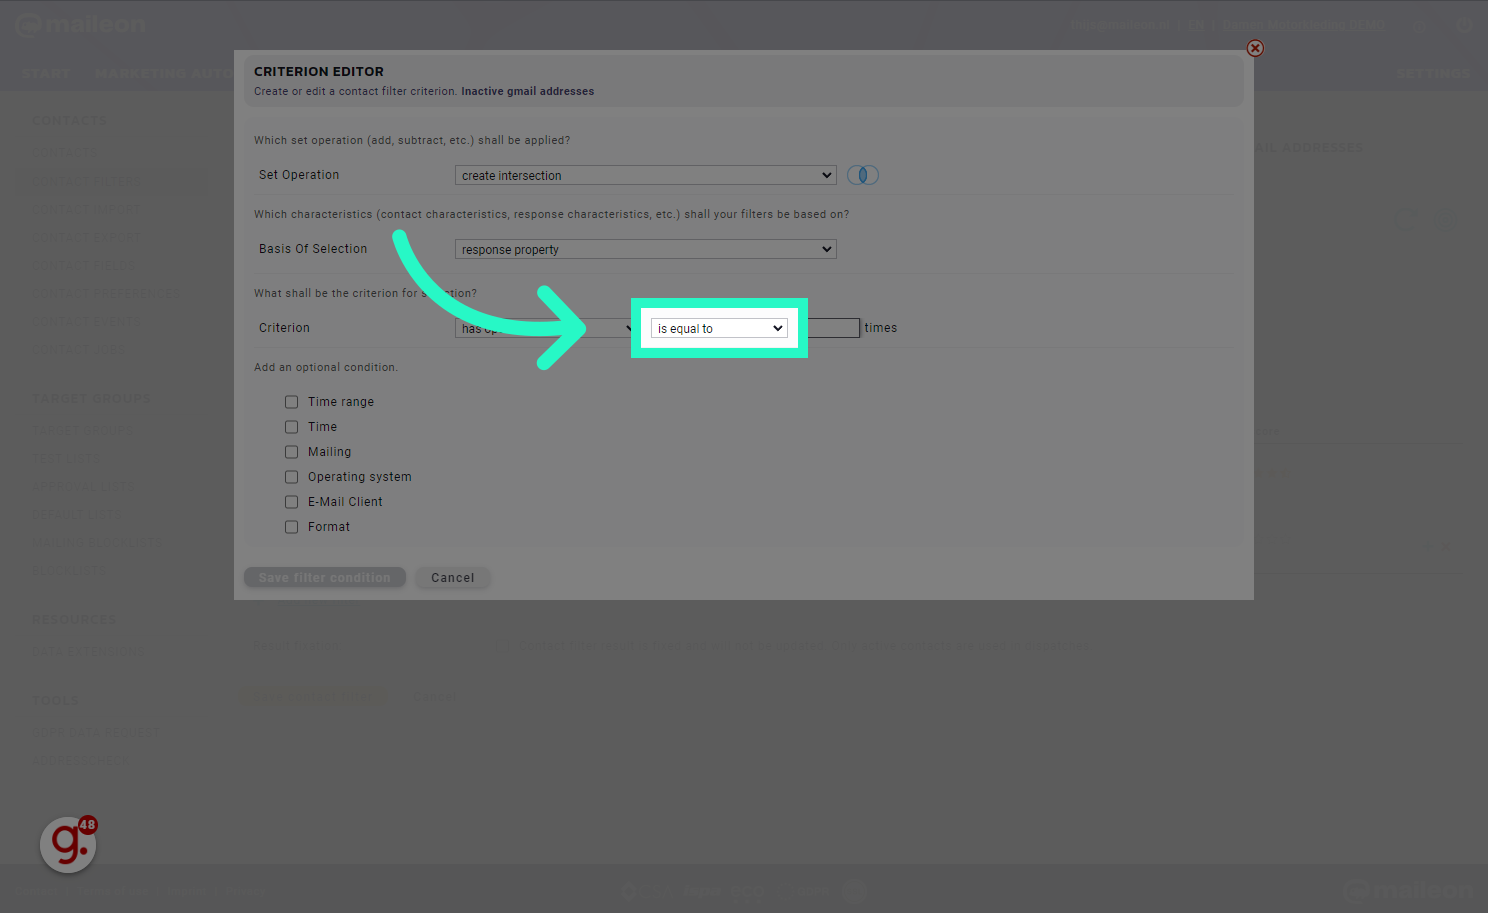1488x913 pixels.
Task: Select CONTACT FILTERS in sidebar
Action: (x=86, y=181)
